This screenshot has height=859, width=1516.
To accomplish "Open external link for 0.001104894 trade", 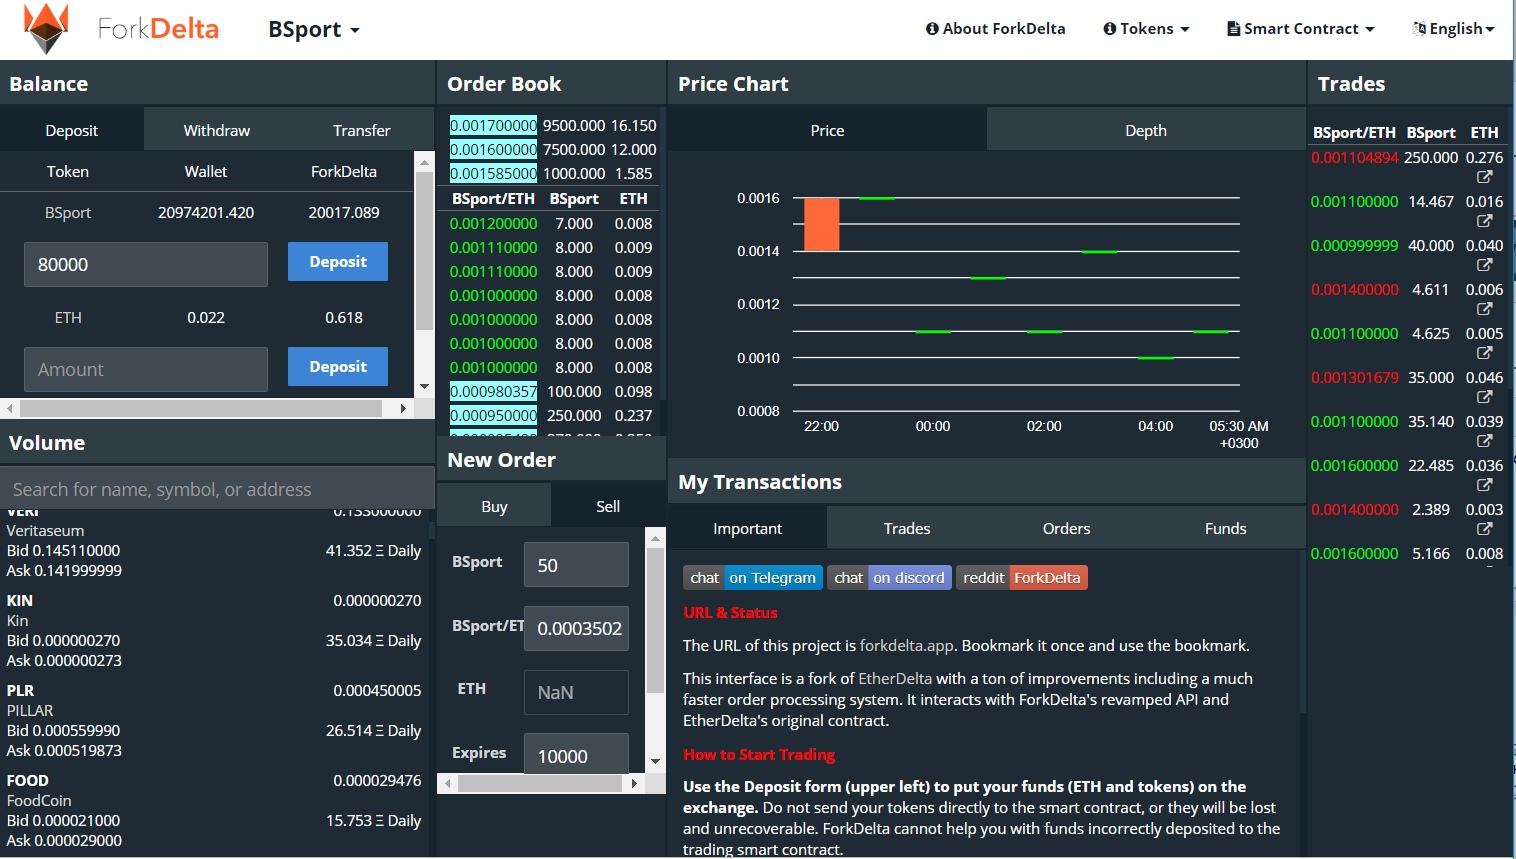I will pos(1484,177).
